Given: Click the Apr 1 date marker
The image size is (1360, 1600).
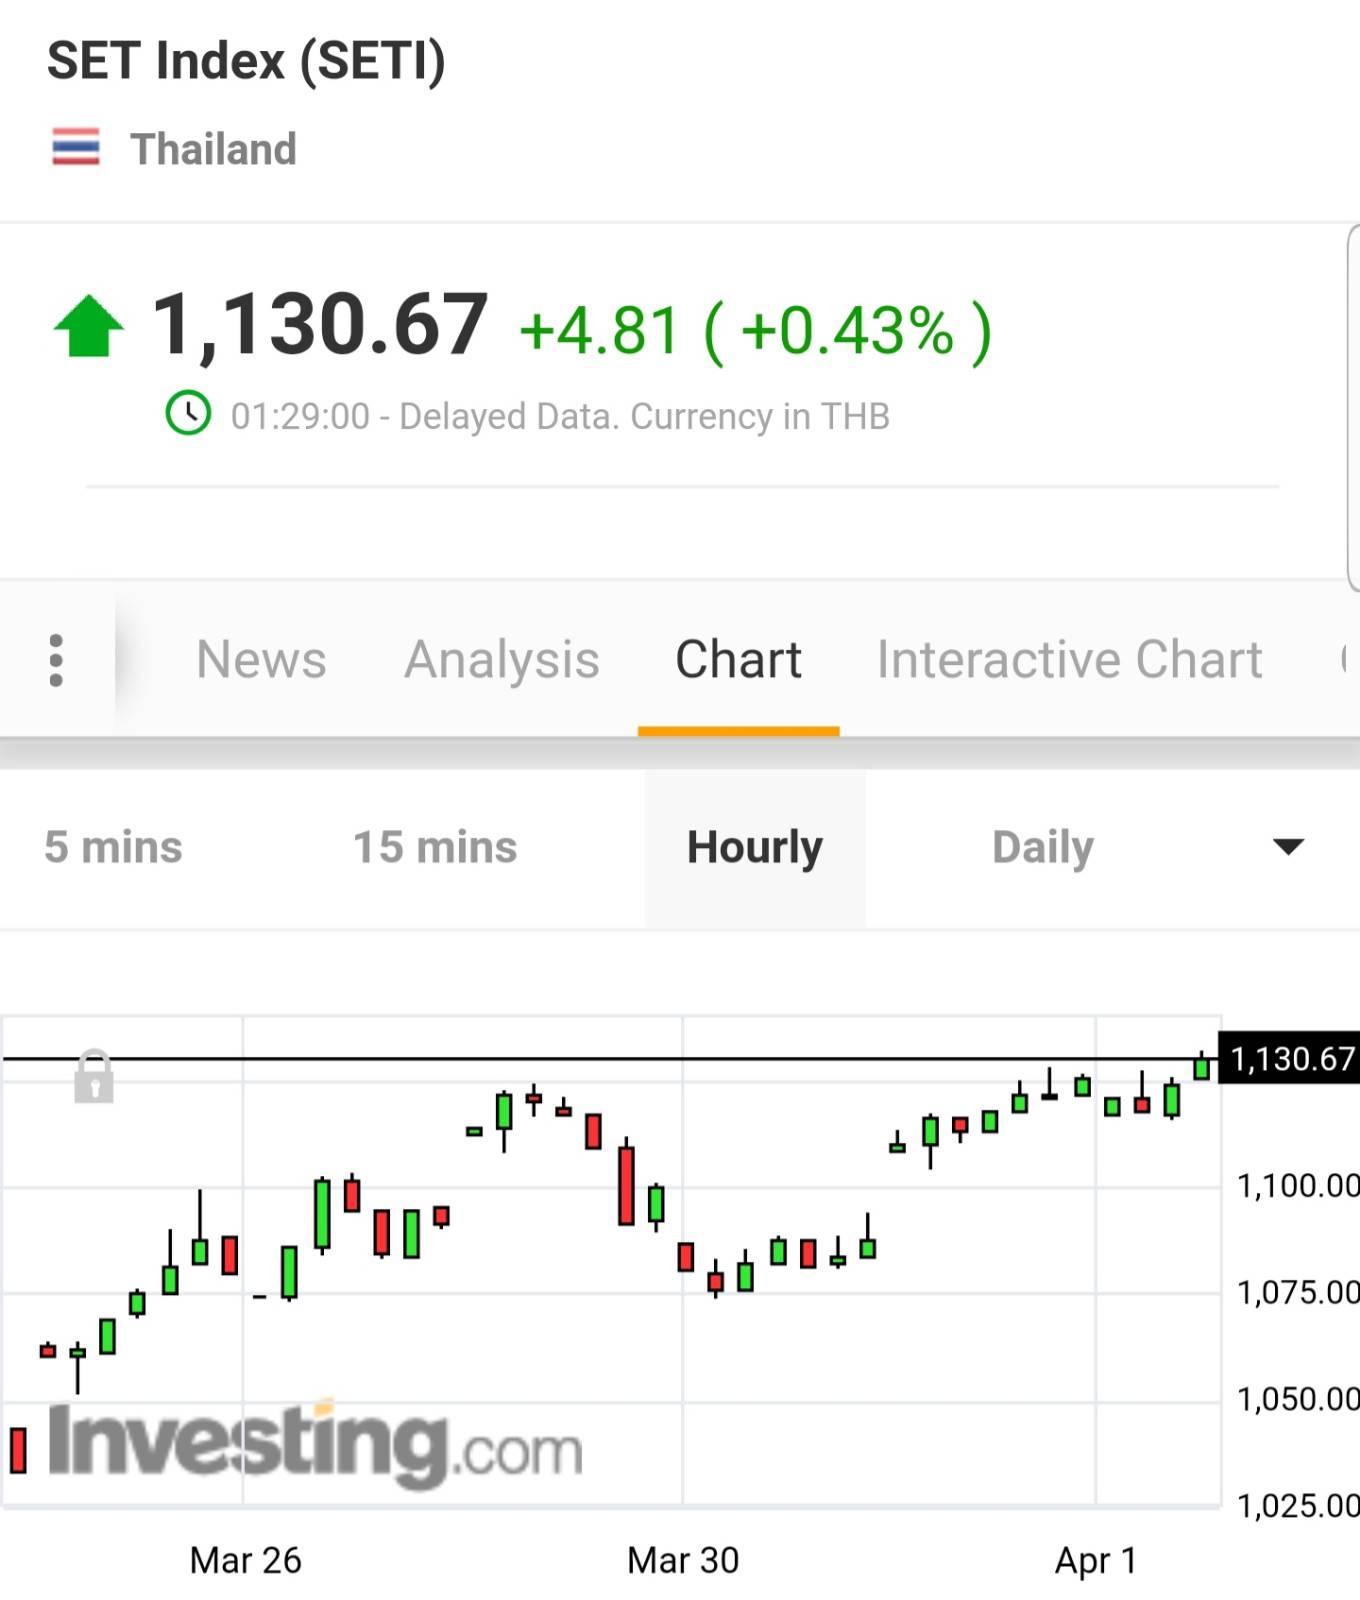Looking at the screenshot, I should tap(1096, 1560).
